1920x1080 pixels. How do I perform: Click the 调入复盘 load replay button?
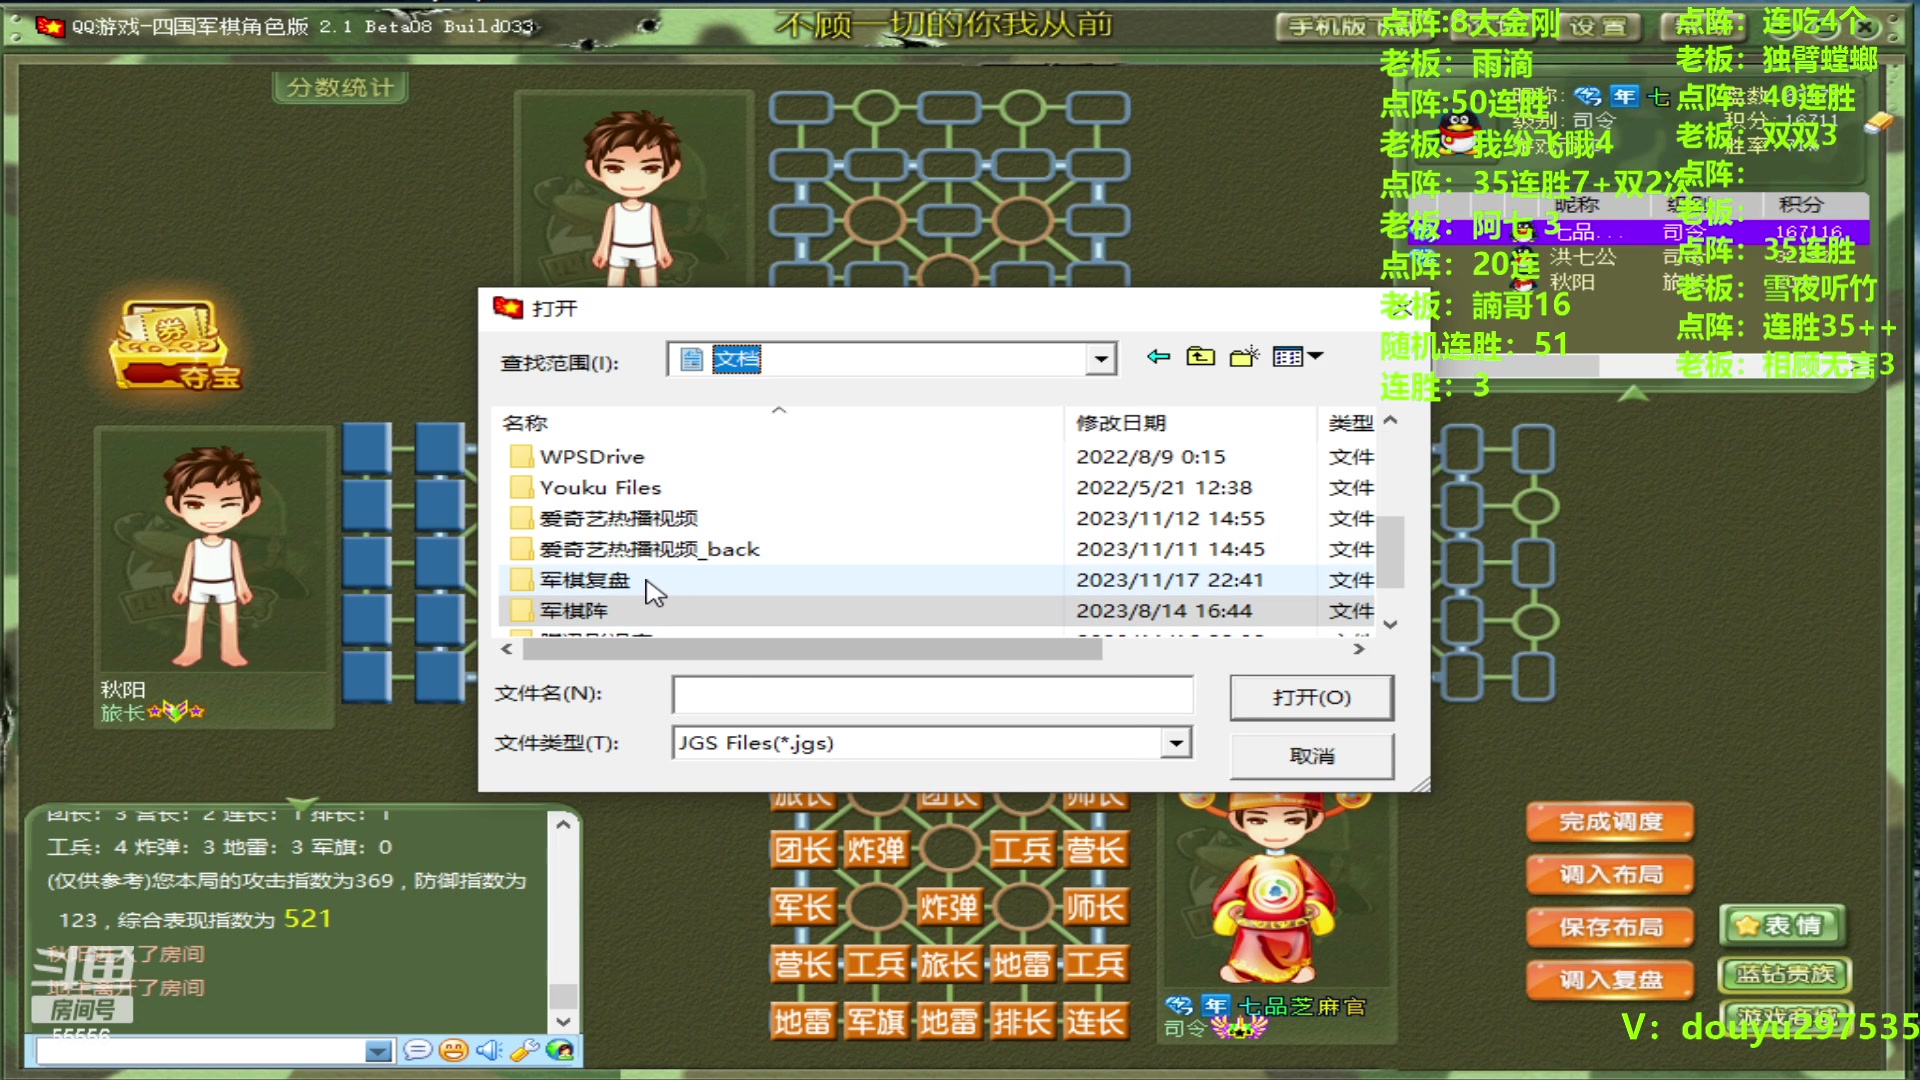(x=1610, y=980)
